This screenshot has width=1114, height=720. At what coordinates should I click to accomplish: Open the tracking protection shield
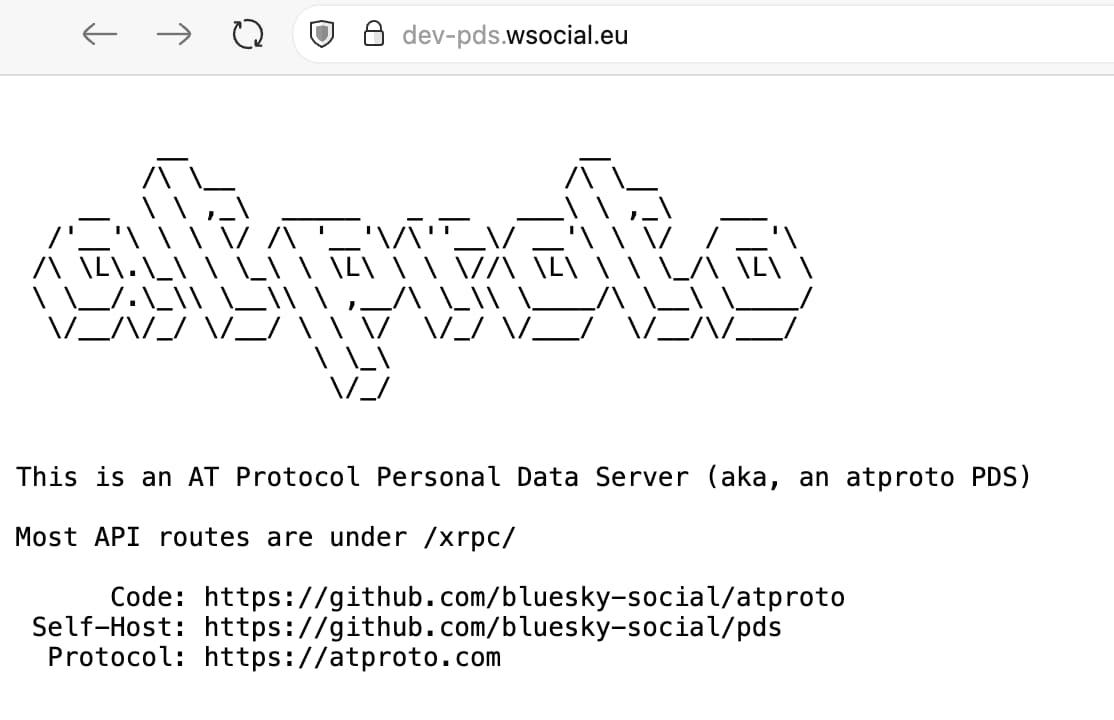[x=322, y=35]
